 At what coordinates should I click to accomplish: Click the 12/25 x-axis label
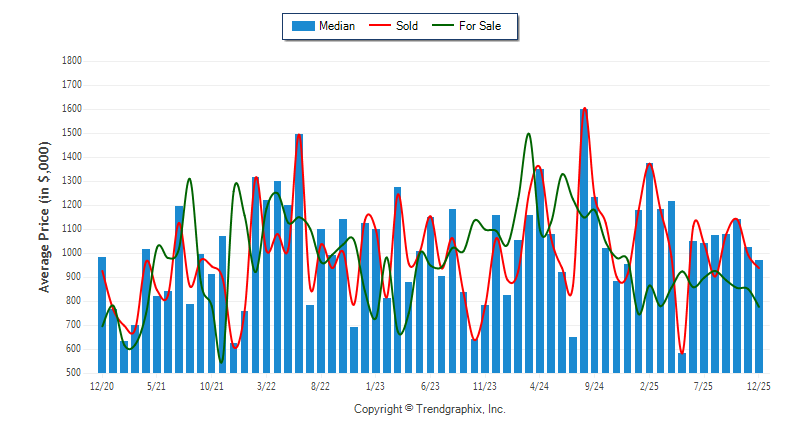(759, 385)
